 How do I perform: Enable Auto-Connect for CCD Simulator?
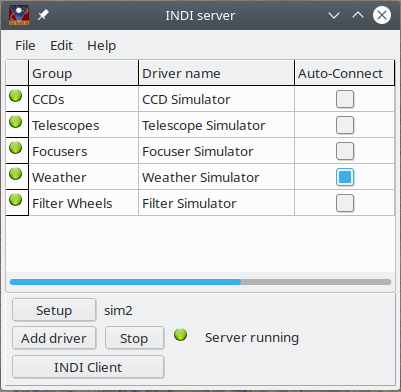tap(345, 99)
